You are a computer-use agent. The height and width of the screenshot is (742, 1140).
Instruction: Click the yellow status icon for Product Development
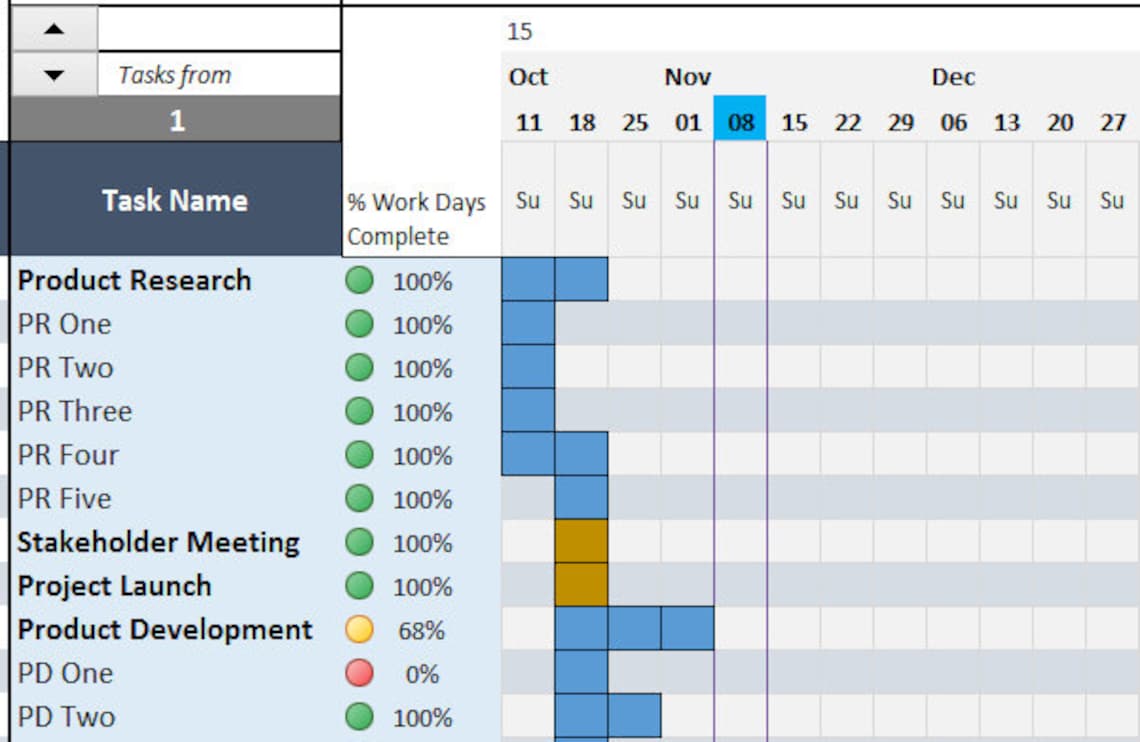pyautogui.click(x=359, y=629)
